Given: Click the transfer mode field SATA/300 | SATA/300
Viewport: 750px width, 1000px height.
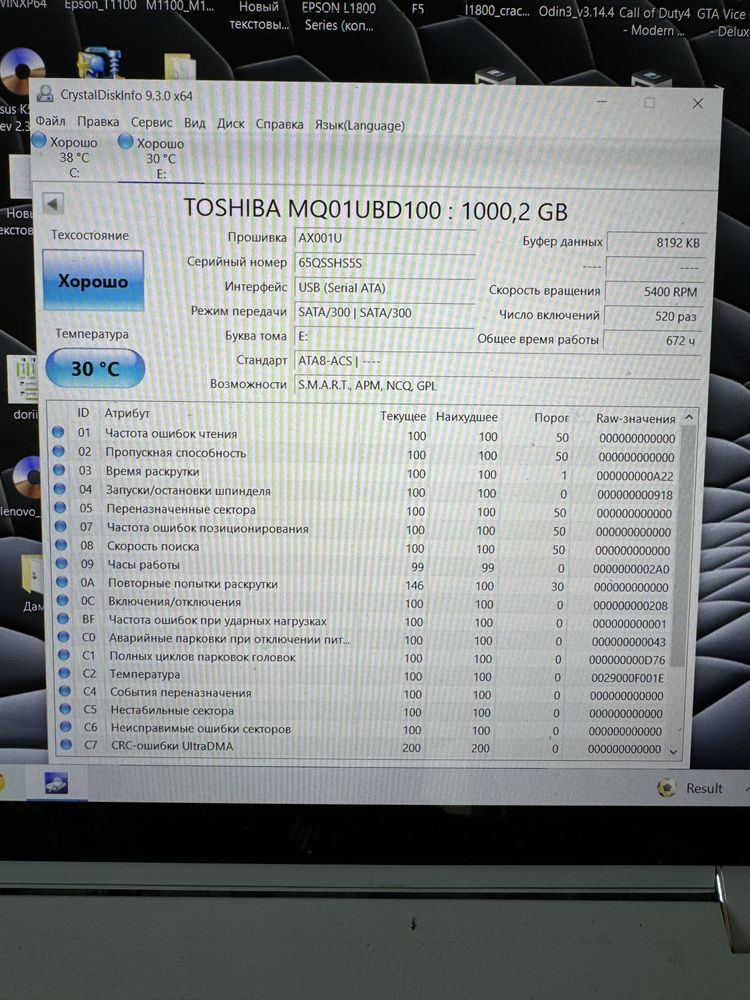Looking at the screenshot, I should click(x=385, y=312).
